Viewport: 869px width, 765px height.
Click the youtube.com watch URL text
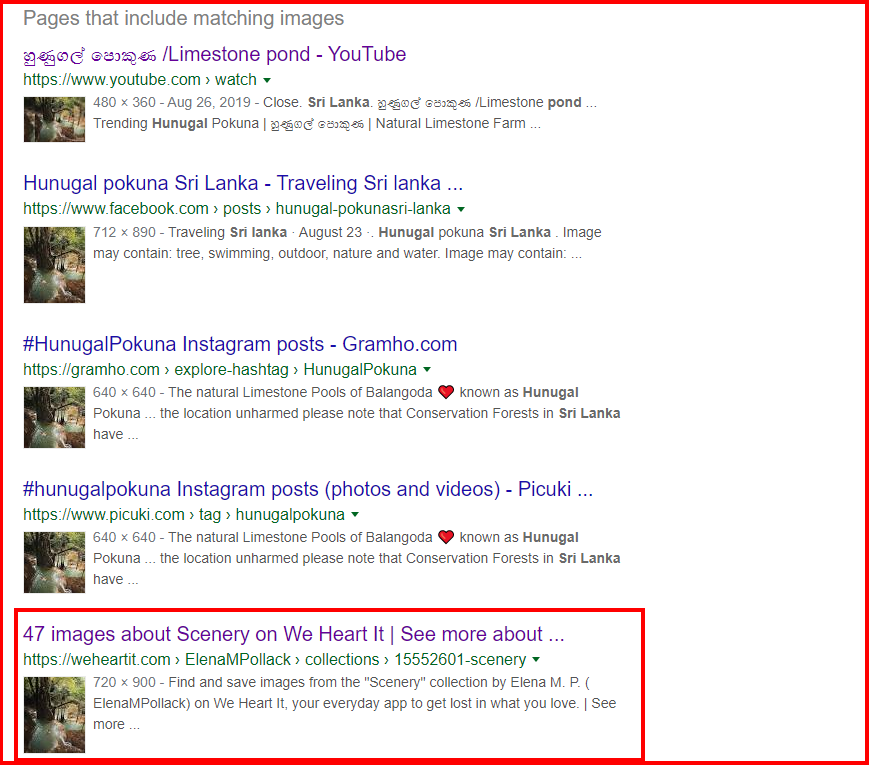140,80
